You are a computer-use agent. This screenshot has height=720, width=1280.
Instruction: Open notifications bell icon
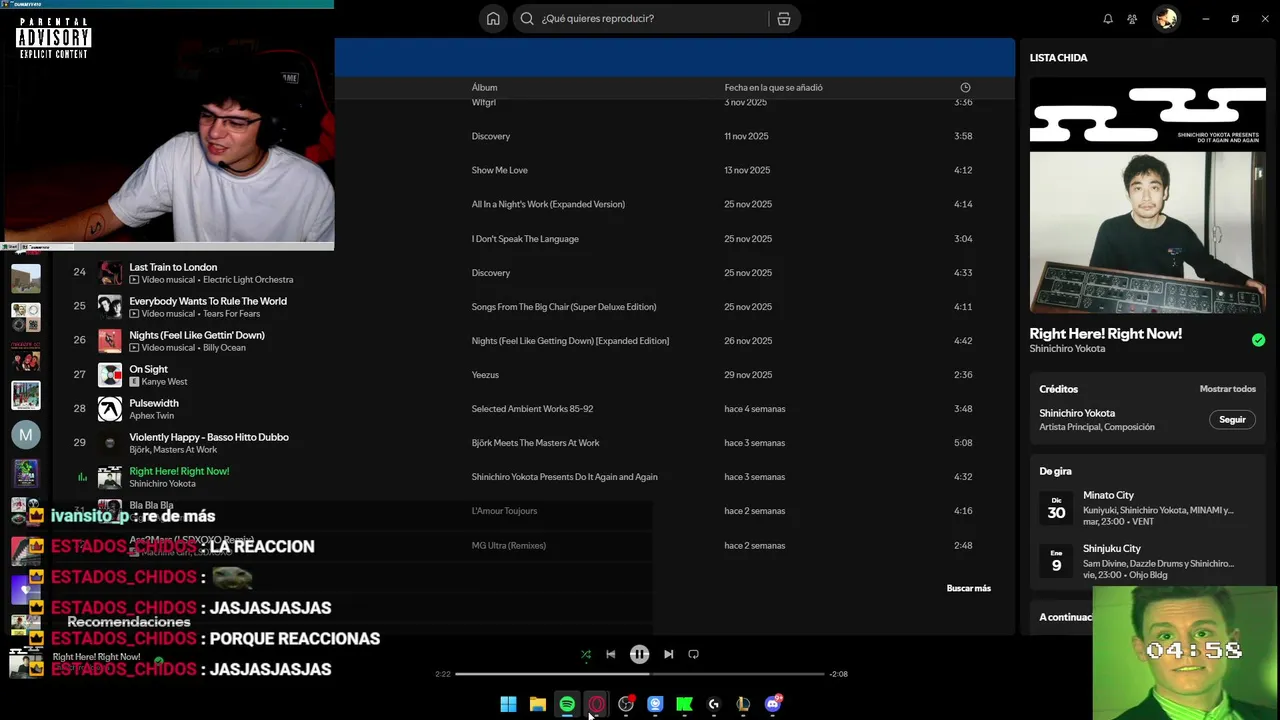[1108, 19]
